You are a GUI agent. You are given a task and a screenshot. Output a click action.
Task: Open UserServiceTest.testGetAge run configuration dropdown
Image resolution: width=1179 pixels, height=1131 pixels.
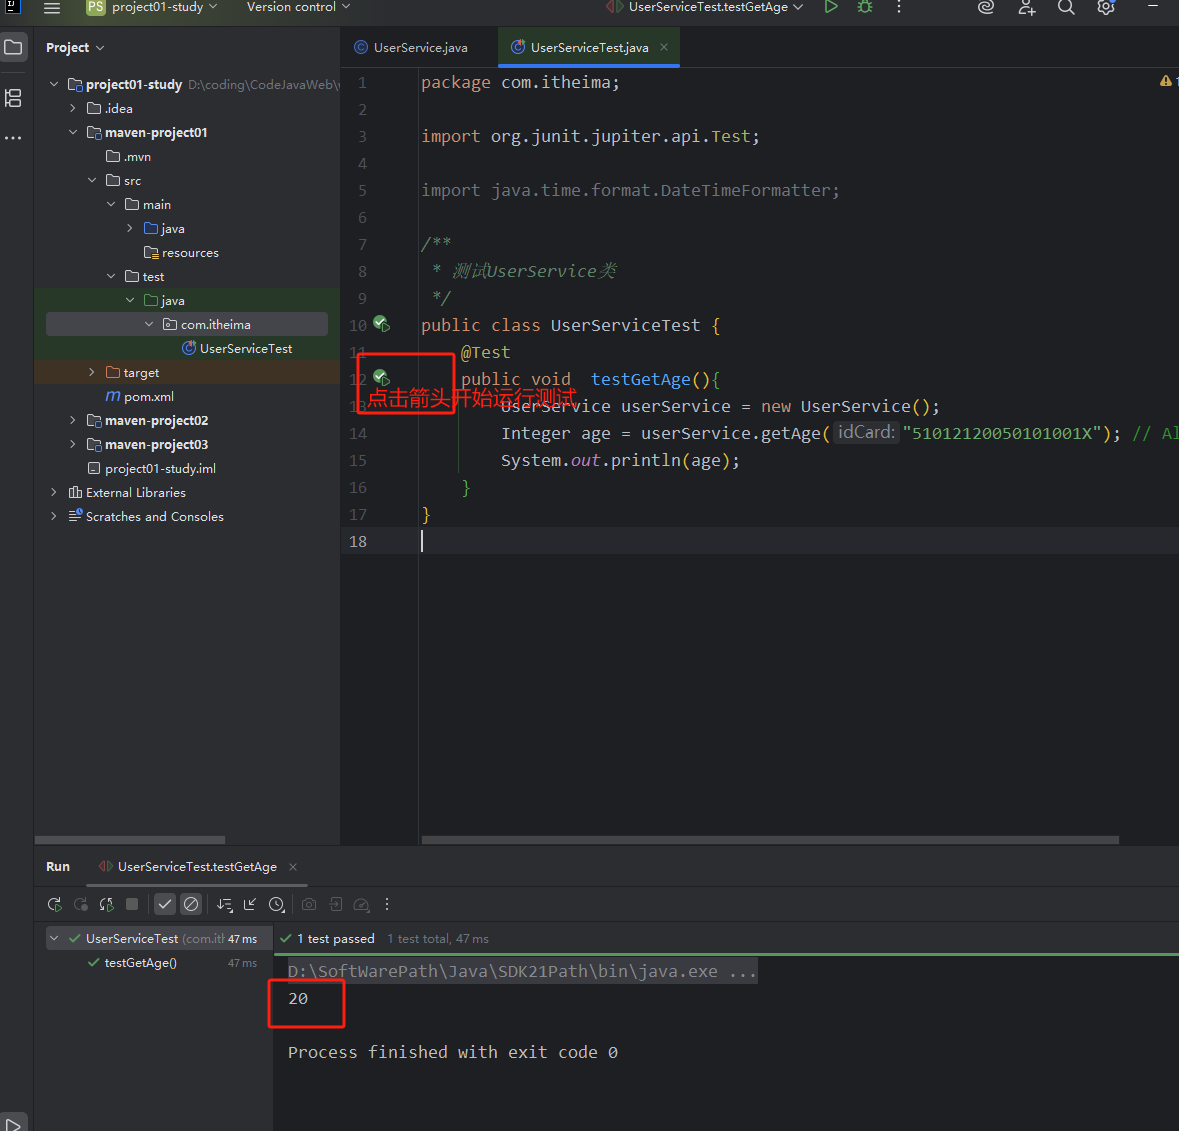click(705, 7)
